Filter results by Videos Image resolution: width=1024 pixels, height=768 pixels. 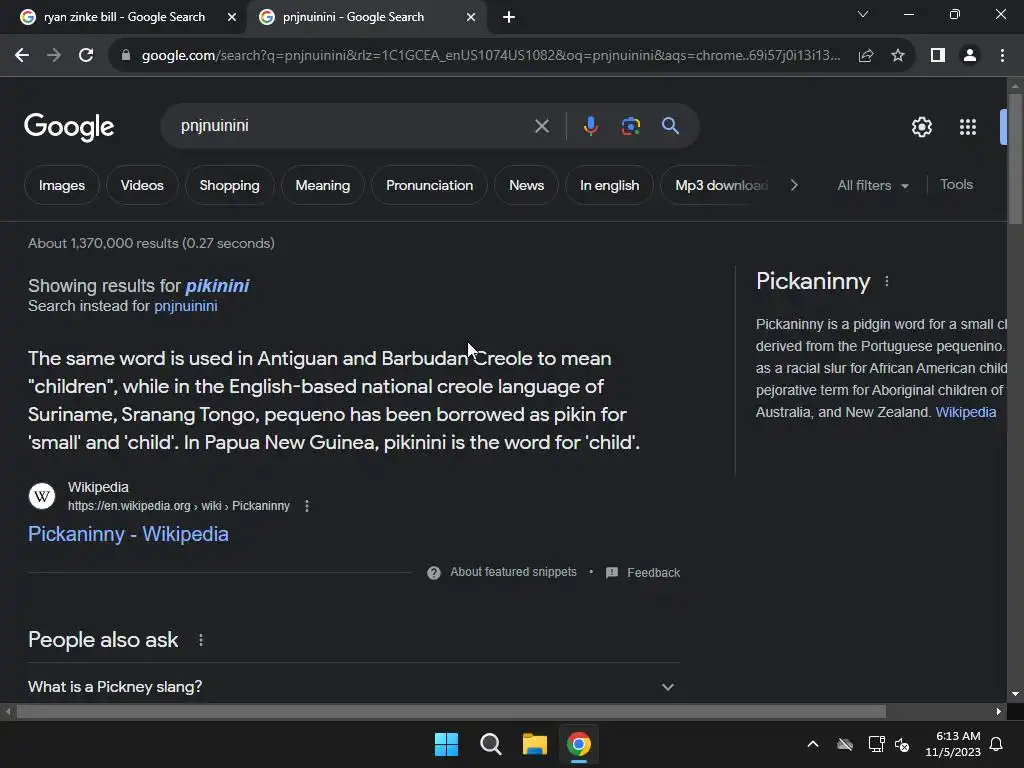[x=142, y=185]
